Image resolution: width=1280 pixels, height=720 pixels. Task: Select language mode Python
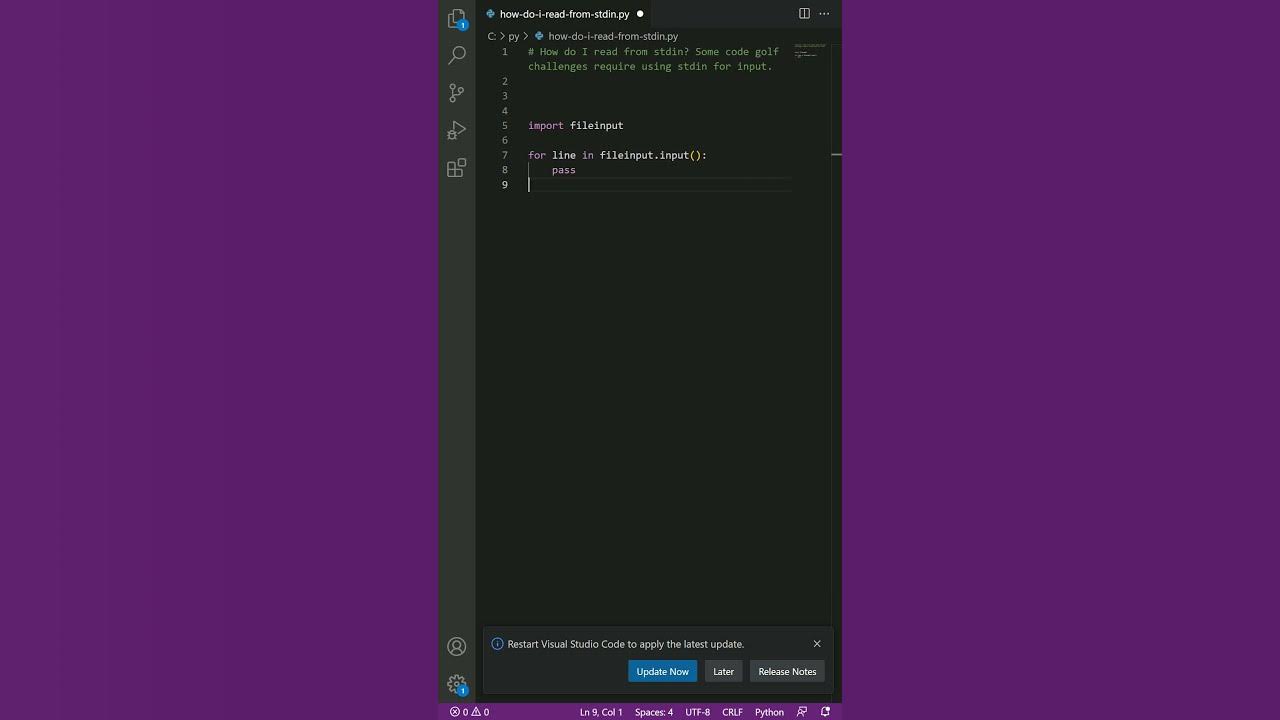click(769, 712)
